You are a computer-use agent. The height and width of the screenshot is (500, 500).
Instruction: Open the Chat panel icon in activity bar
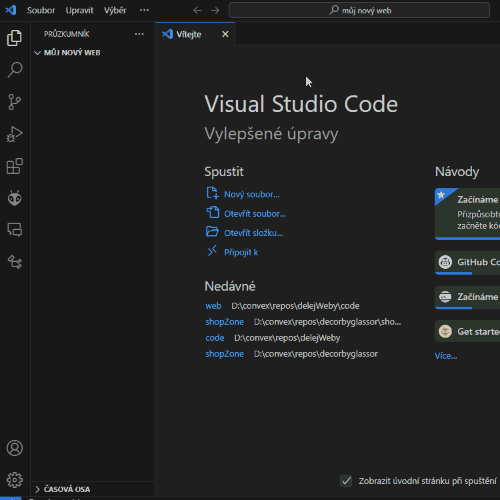[x=15, y=230]
